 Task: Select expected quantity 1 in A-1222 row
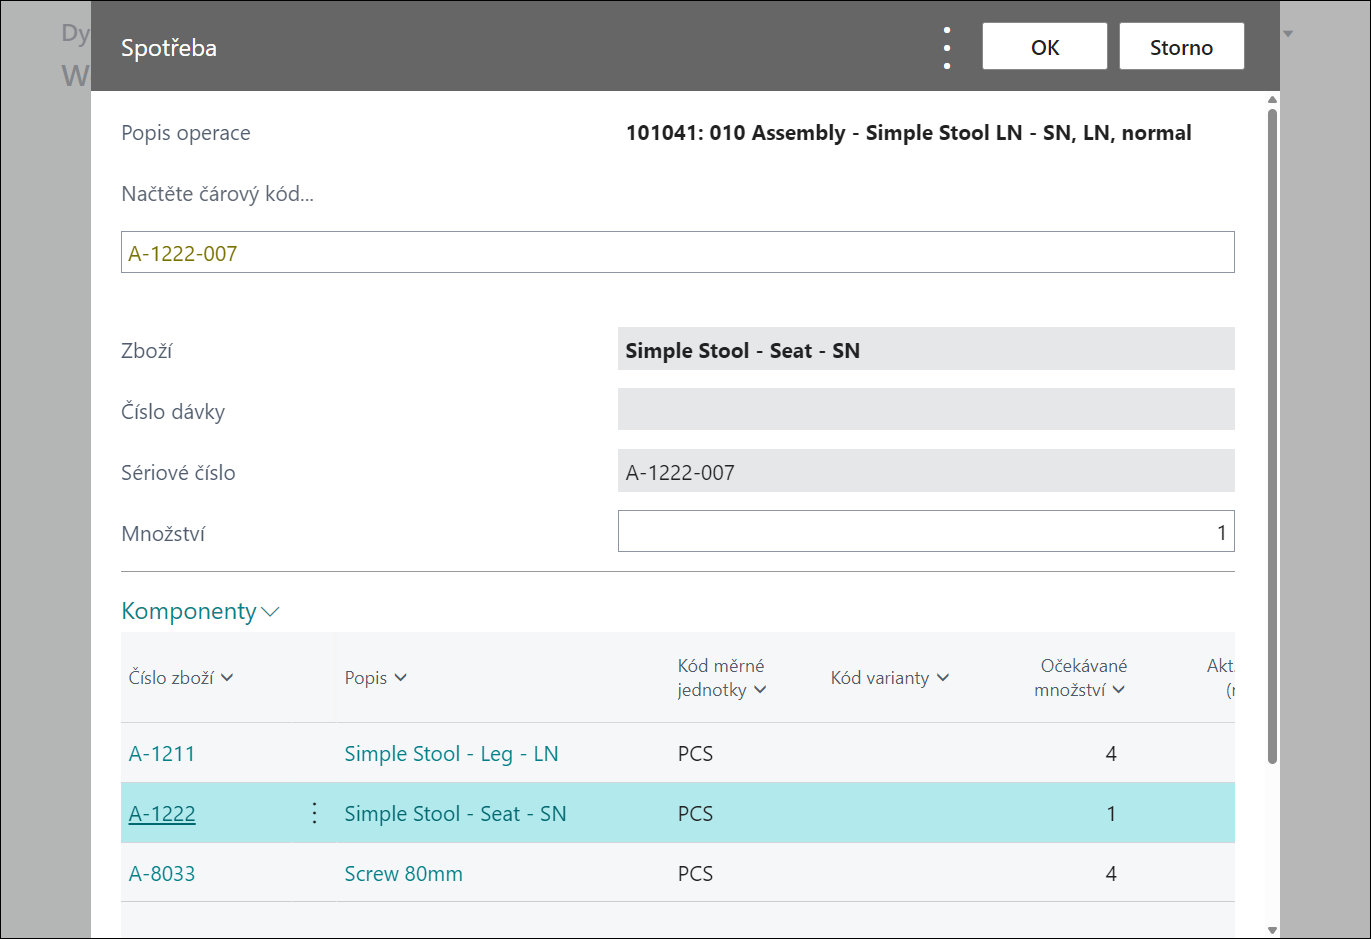click(1111, 814)
